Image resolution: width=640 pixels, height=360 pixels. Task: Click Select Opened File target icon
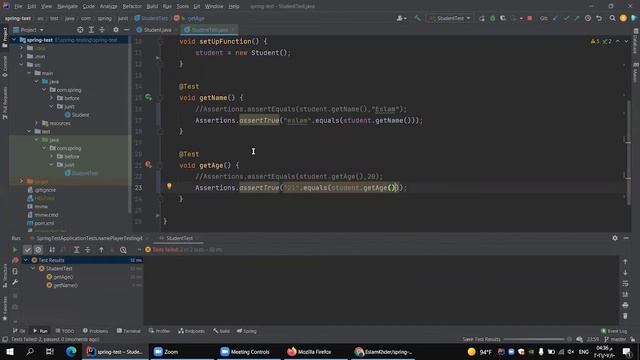[80, 30]
